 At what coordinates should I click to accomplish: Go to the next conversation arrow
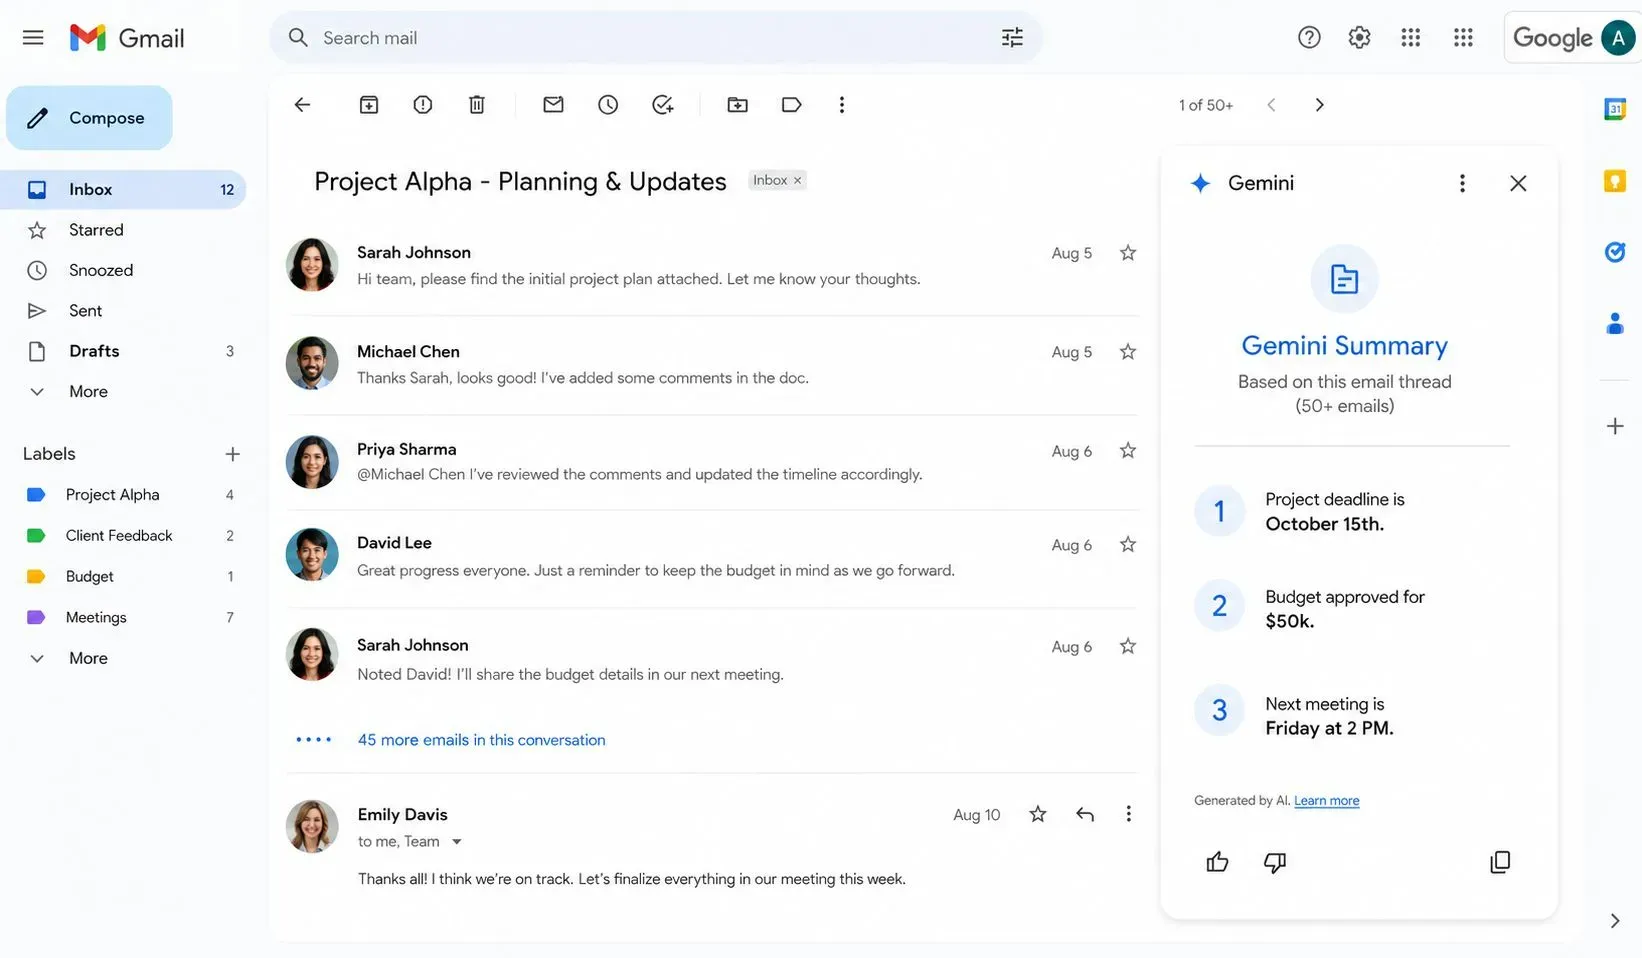pyautogui.click(x=1319, y=105)
